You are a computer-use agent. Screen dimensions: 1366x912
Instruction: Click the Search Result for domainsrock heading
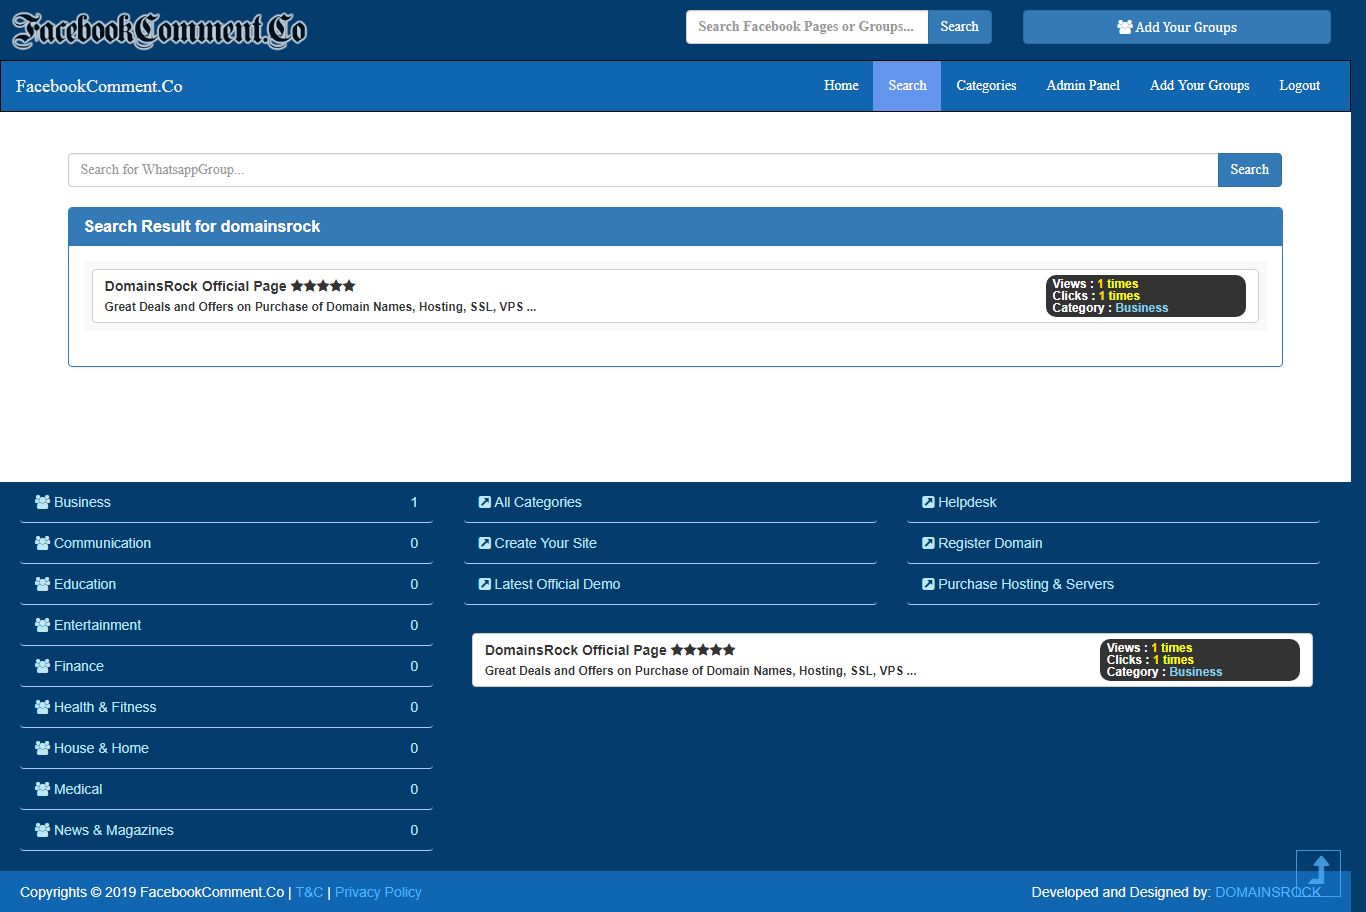pos(202,227)
